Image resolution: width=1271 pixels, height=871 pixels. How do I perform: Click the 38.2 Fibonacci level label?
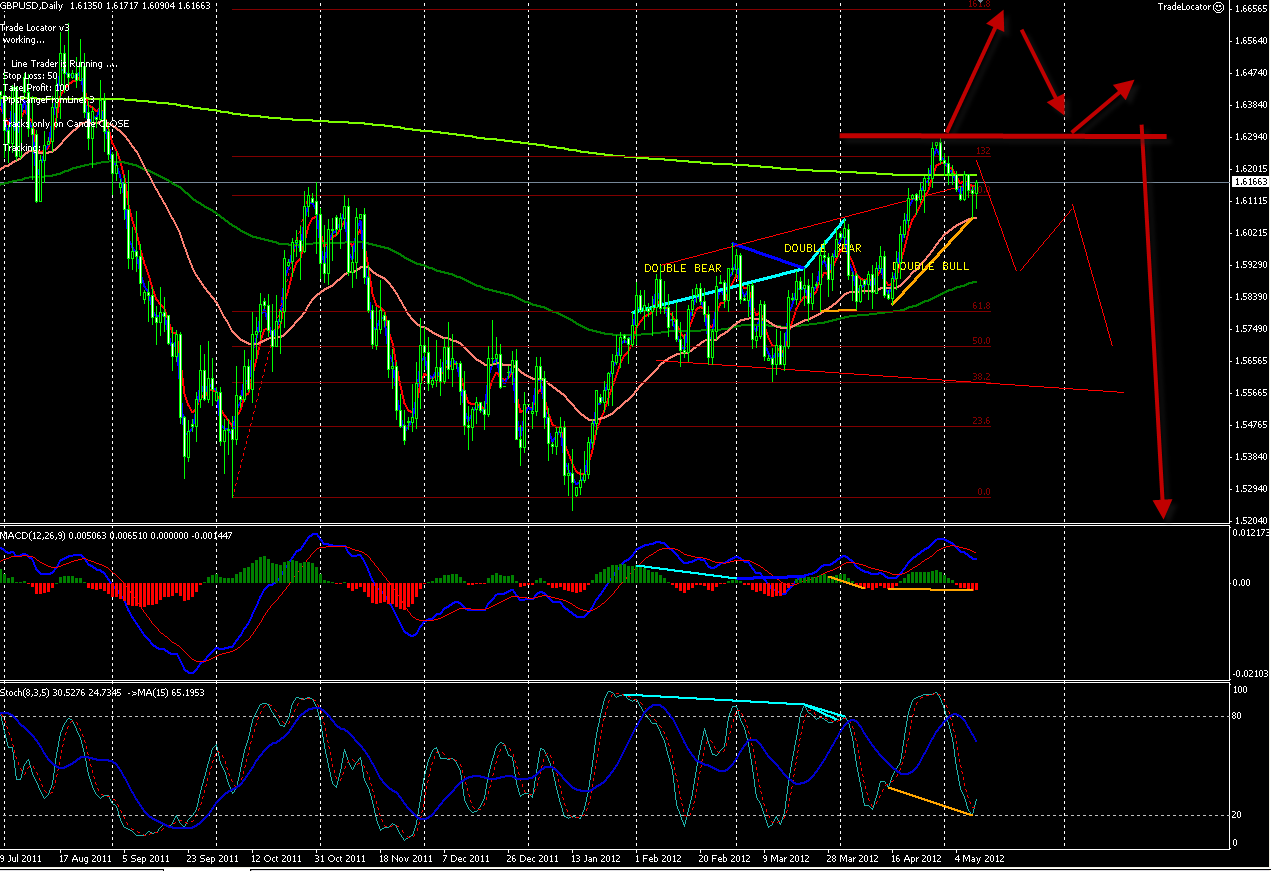click(x=981, y=377)
